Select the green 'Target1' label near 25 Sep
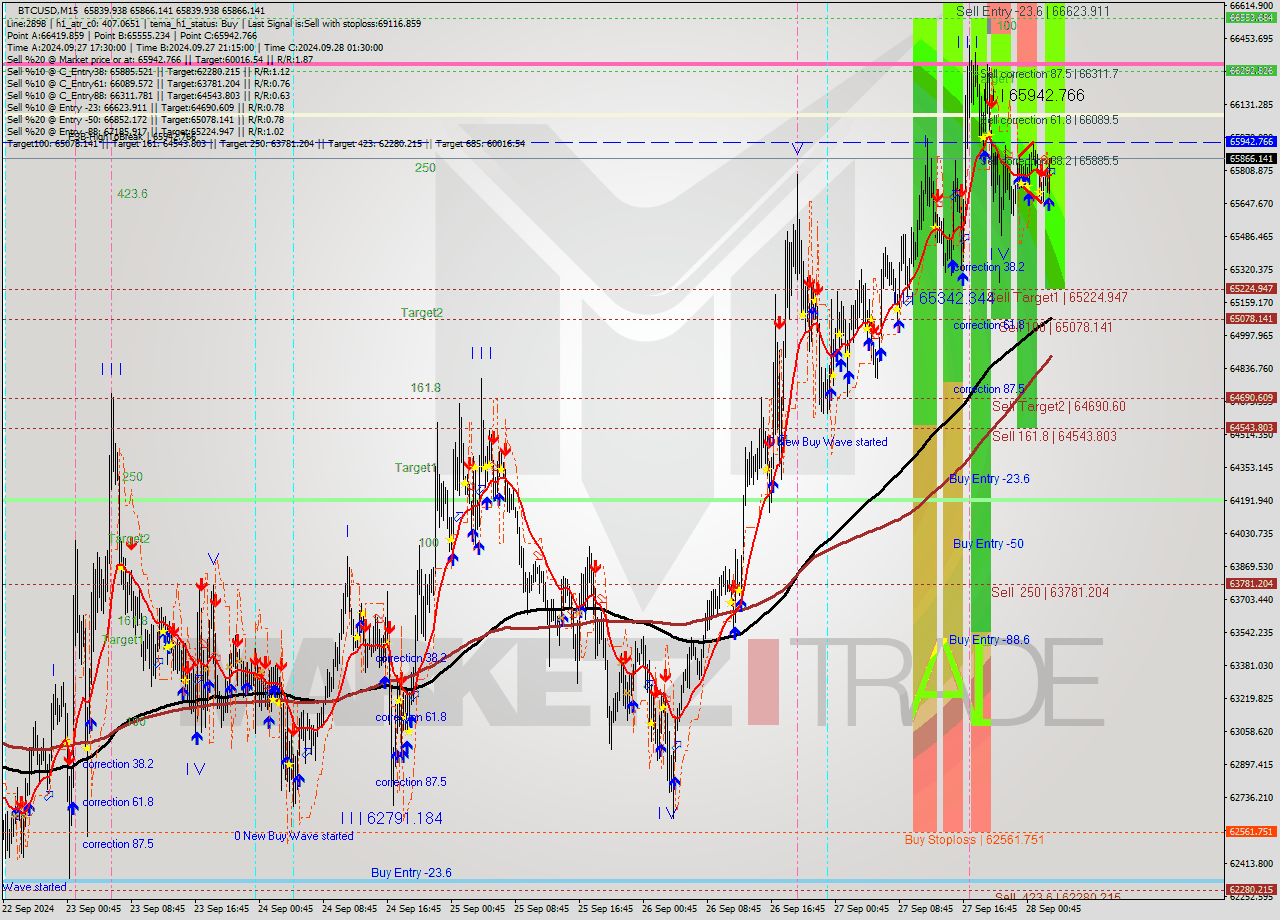The width and height of the screenshot is (1280, 920). [414, 467]
